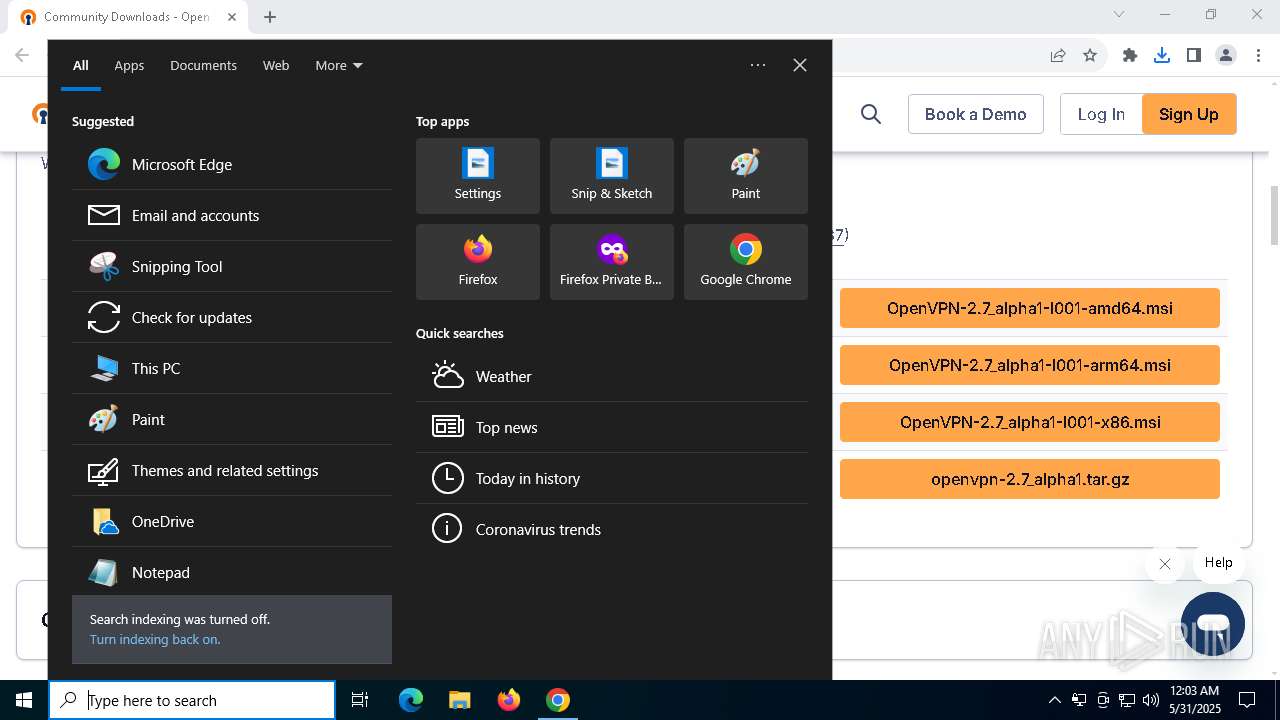This screenshot has height=720, width=1280.
Task: Click the orange Sign Up button
Action: pos(1189,114)
